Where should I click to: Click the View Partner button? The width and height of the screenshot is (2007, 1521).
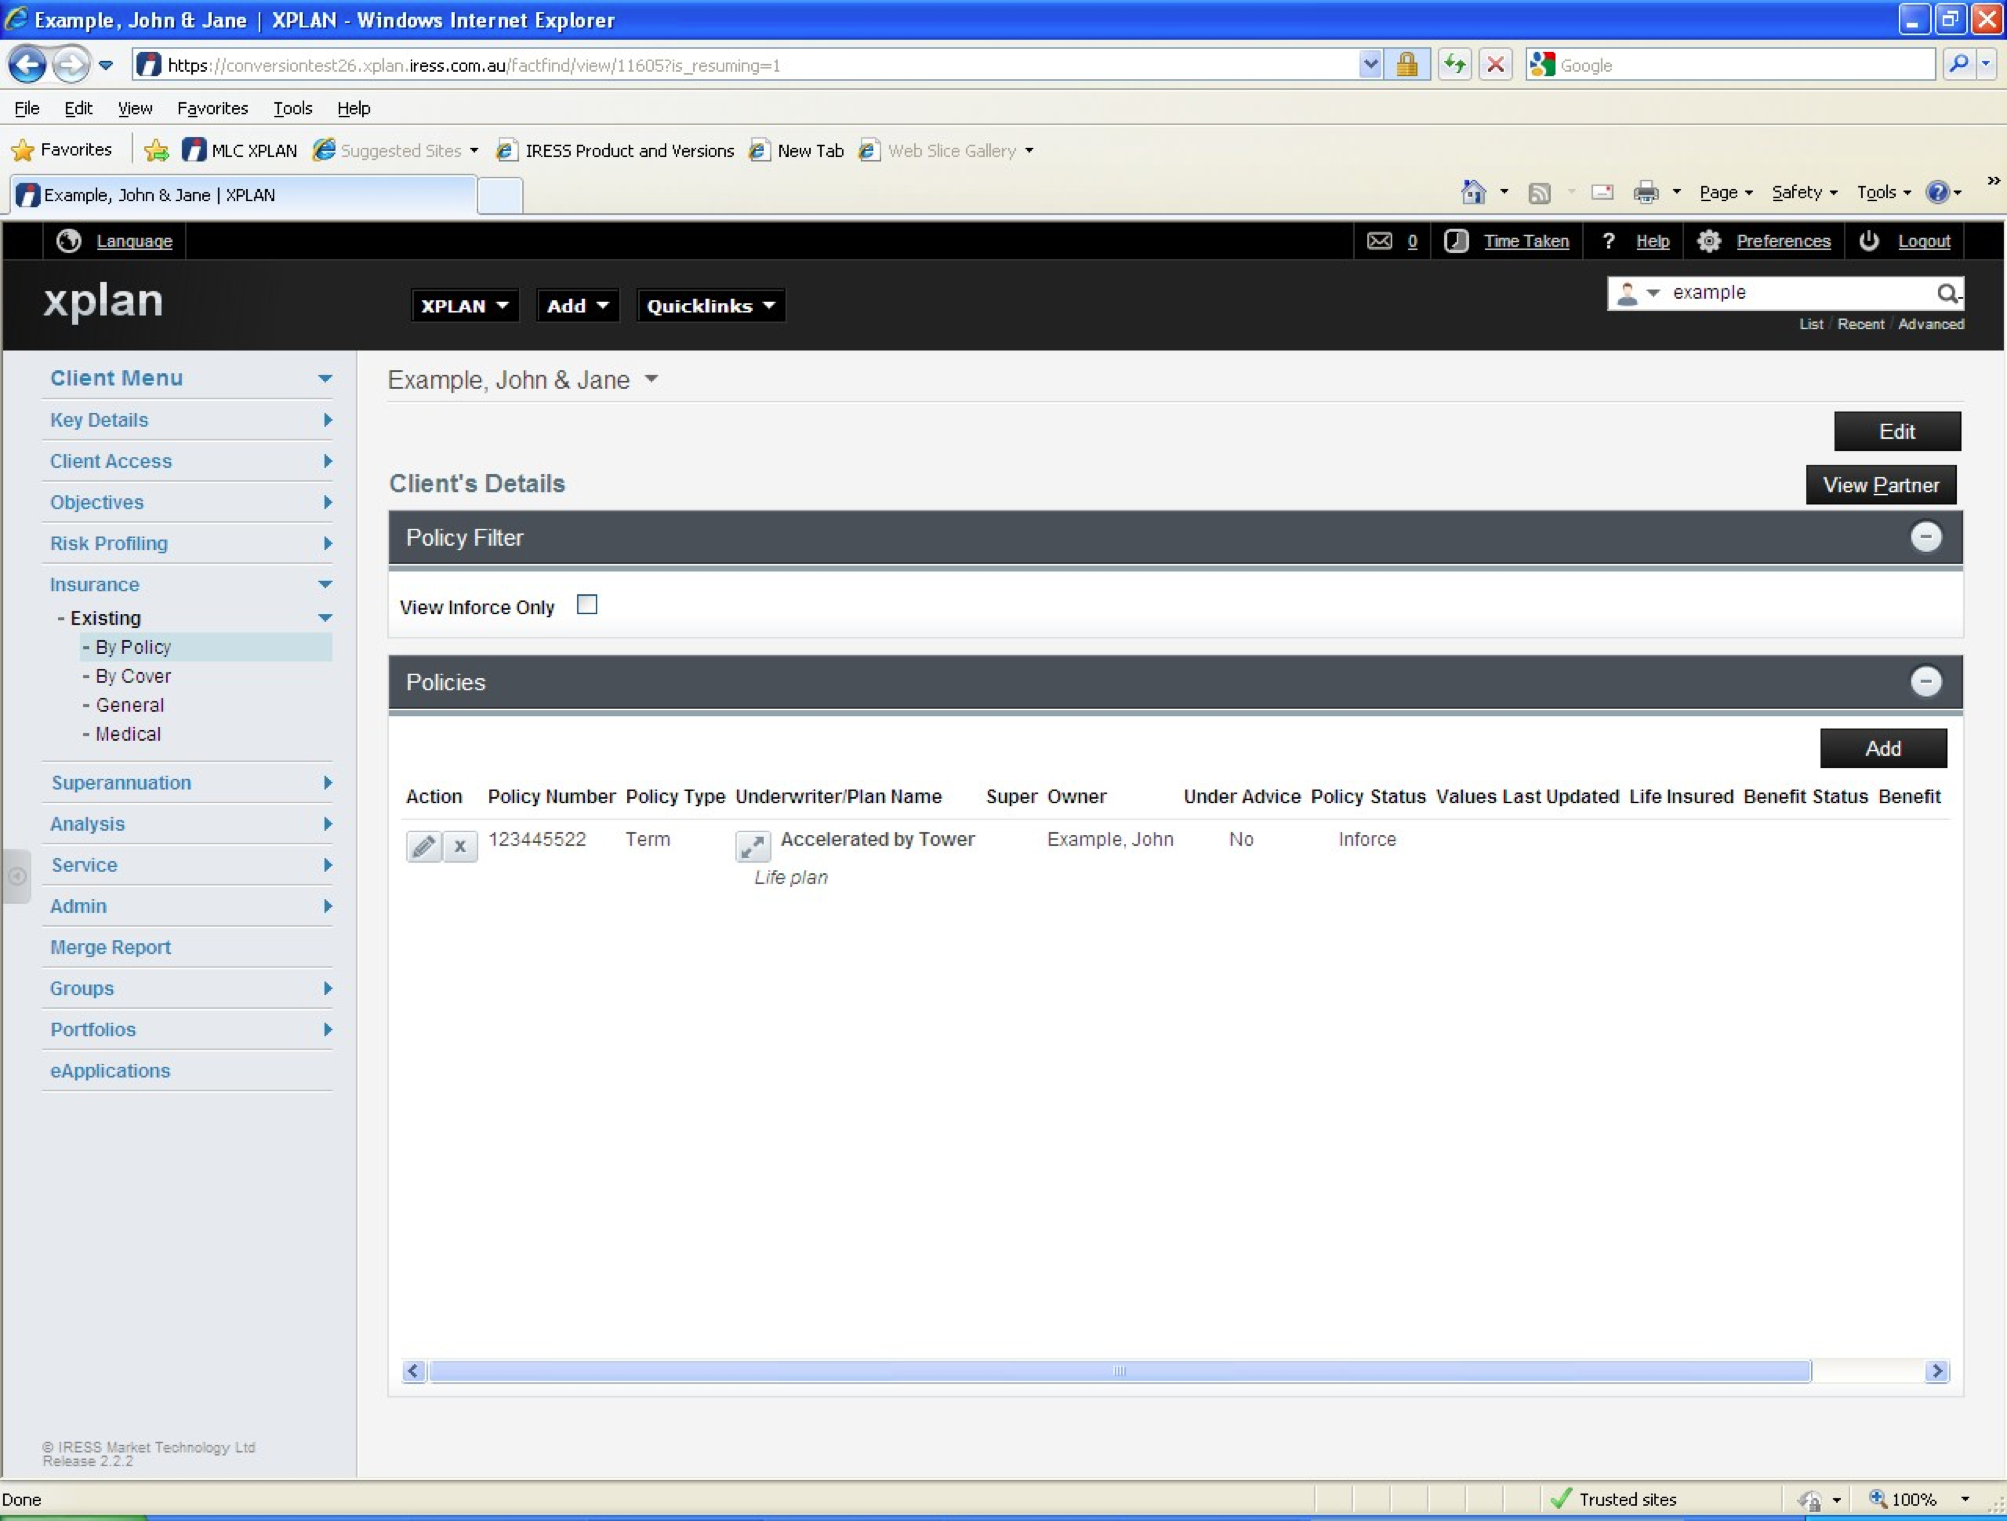tap(1880, 485)
